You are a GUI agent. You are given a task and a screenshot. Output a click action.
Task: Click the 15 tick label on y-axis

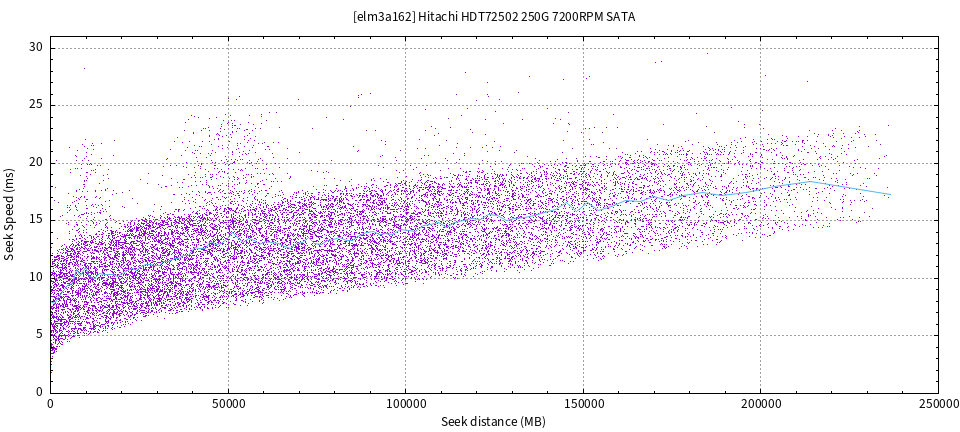click(x=36, y=220)
